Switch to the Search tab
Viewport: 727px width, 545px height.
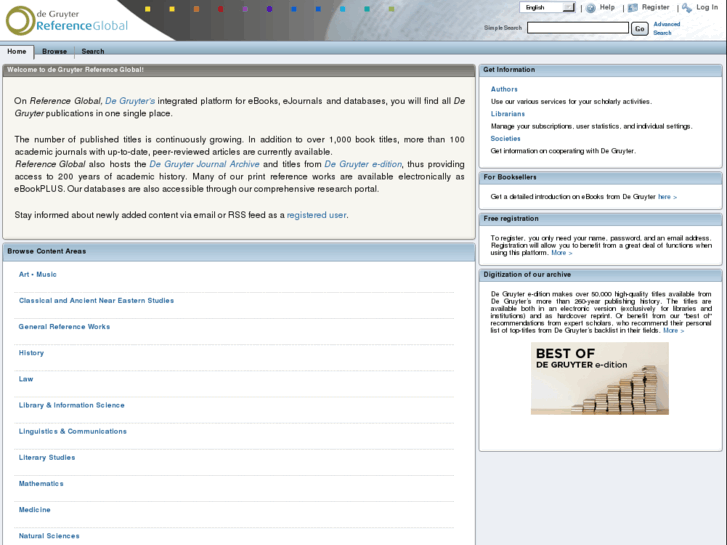pos(93,51)
